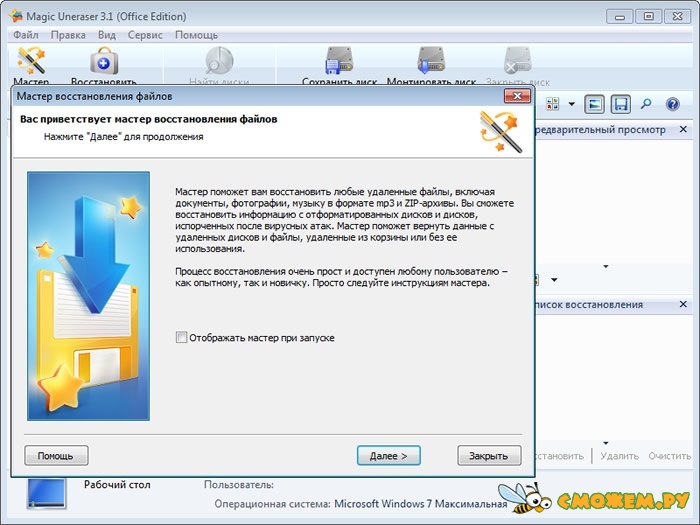The height and width of the screenshot is (525, 700).
Task: Open the Файл menu
Action: (25, 35)
